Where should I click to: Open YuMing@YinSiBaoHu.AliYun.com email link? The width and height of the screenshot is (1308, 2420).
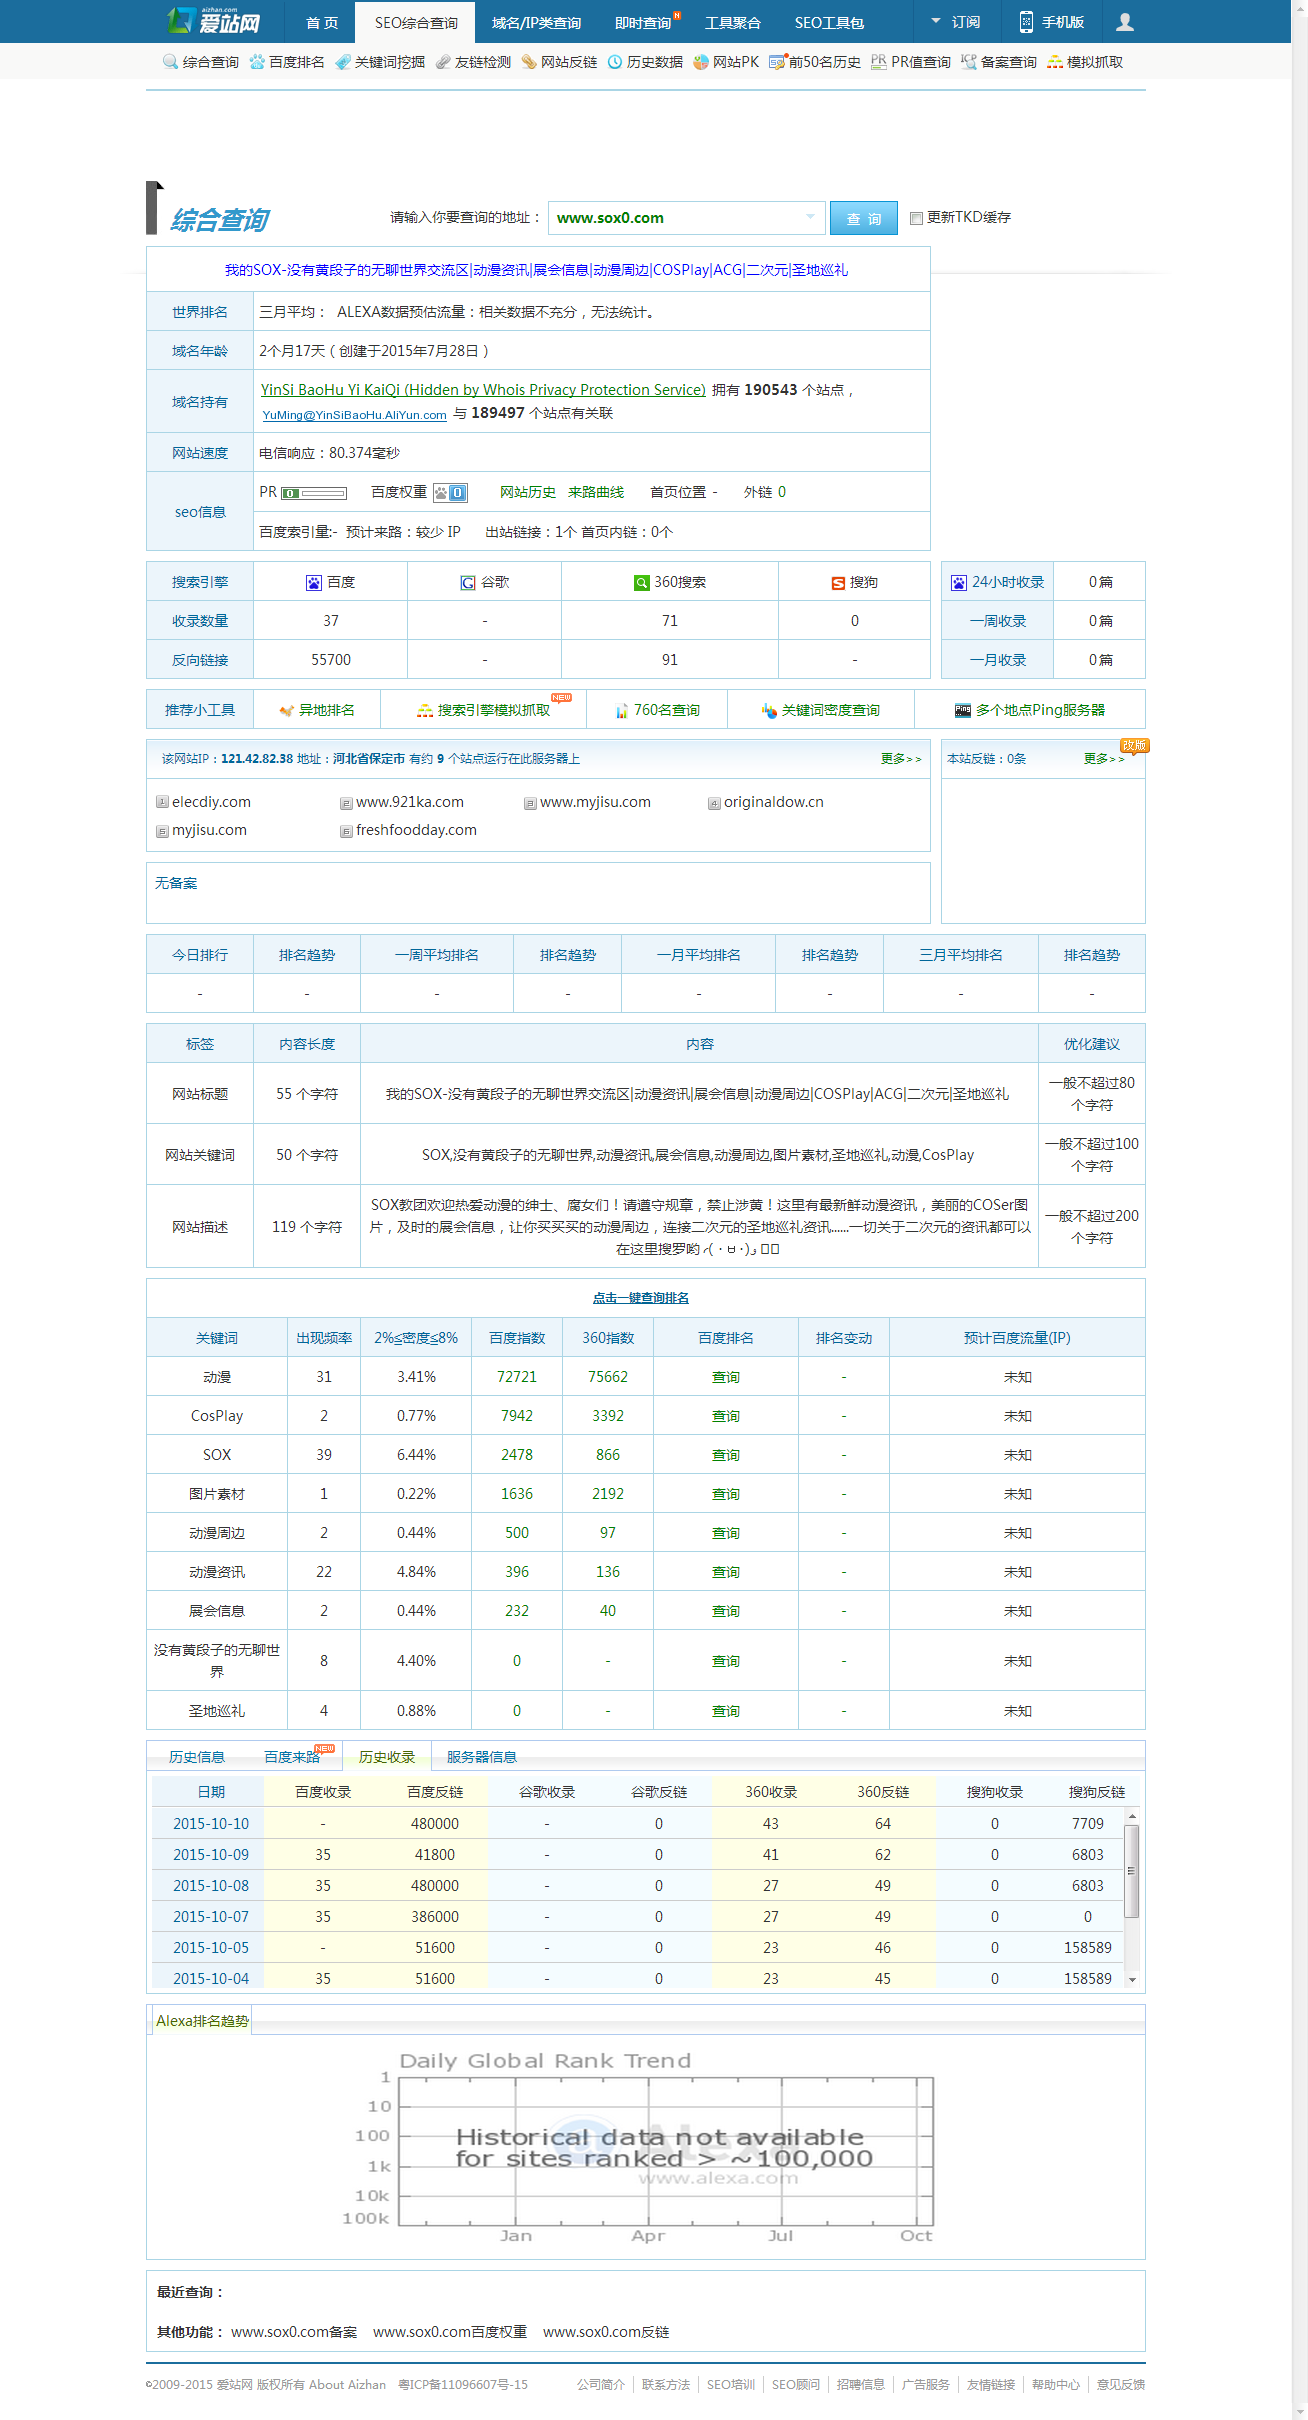point(354,415)
